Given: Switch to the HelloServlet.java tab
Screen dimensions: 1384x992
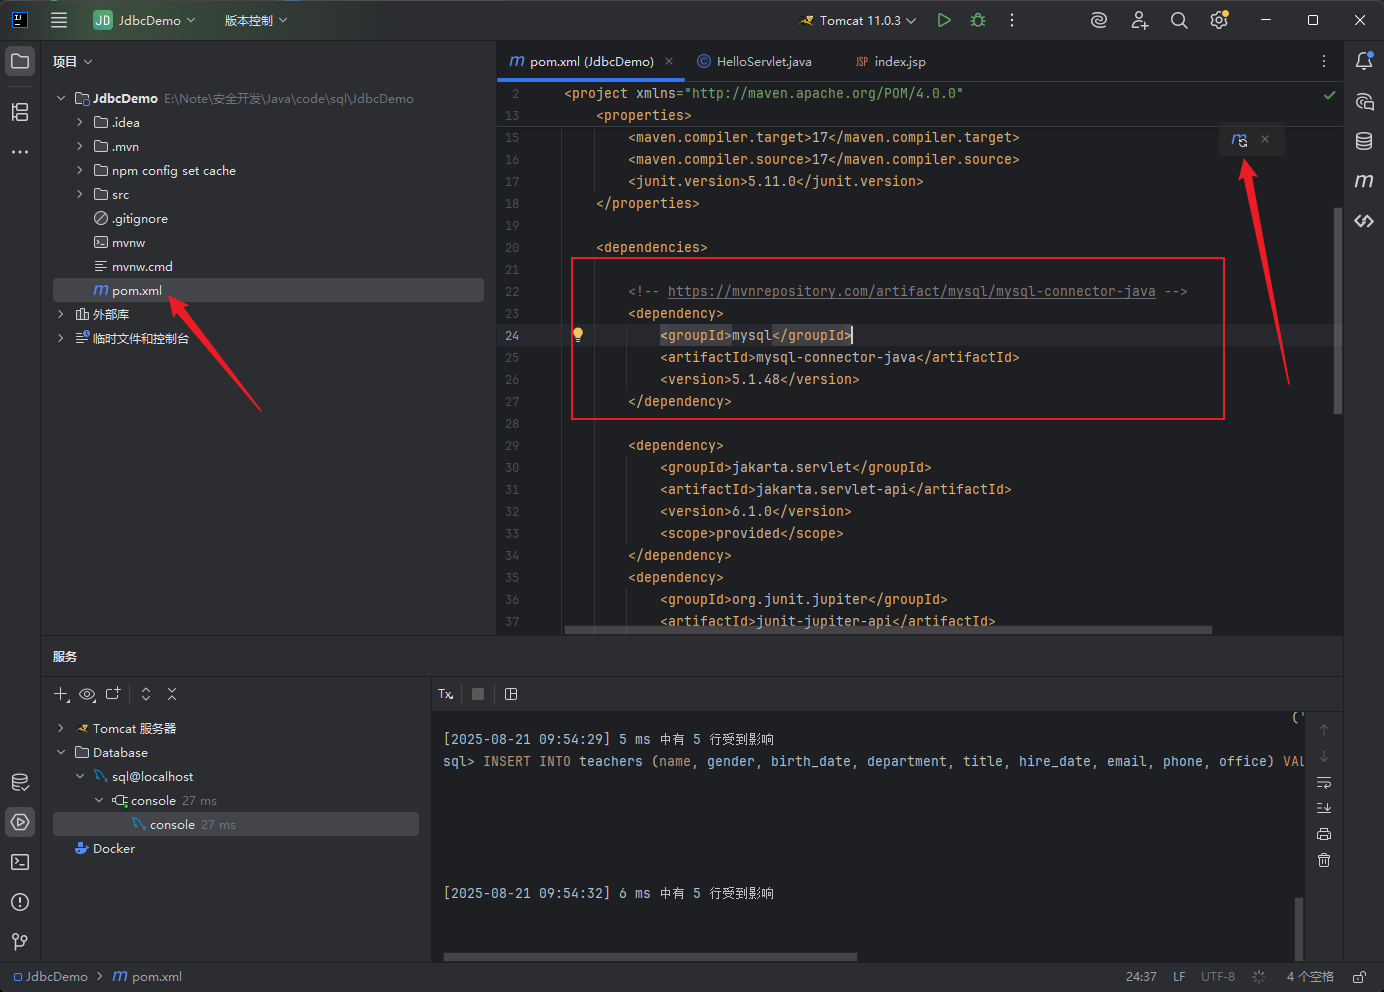Looking at the screenshot, I should pos(754,61).
